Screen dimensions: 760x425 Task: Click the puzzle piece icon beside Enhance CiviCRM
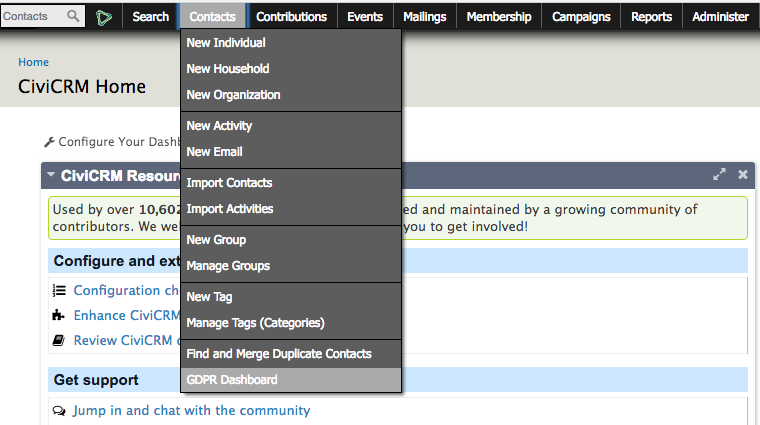(58, 315)
